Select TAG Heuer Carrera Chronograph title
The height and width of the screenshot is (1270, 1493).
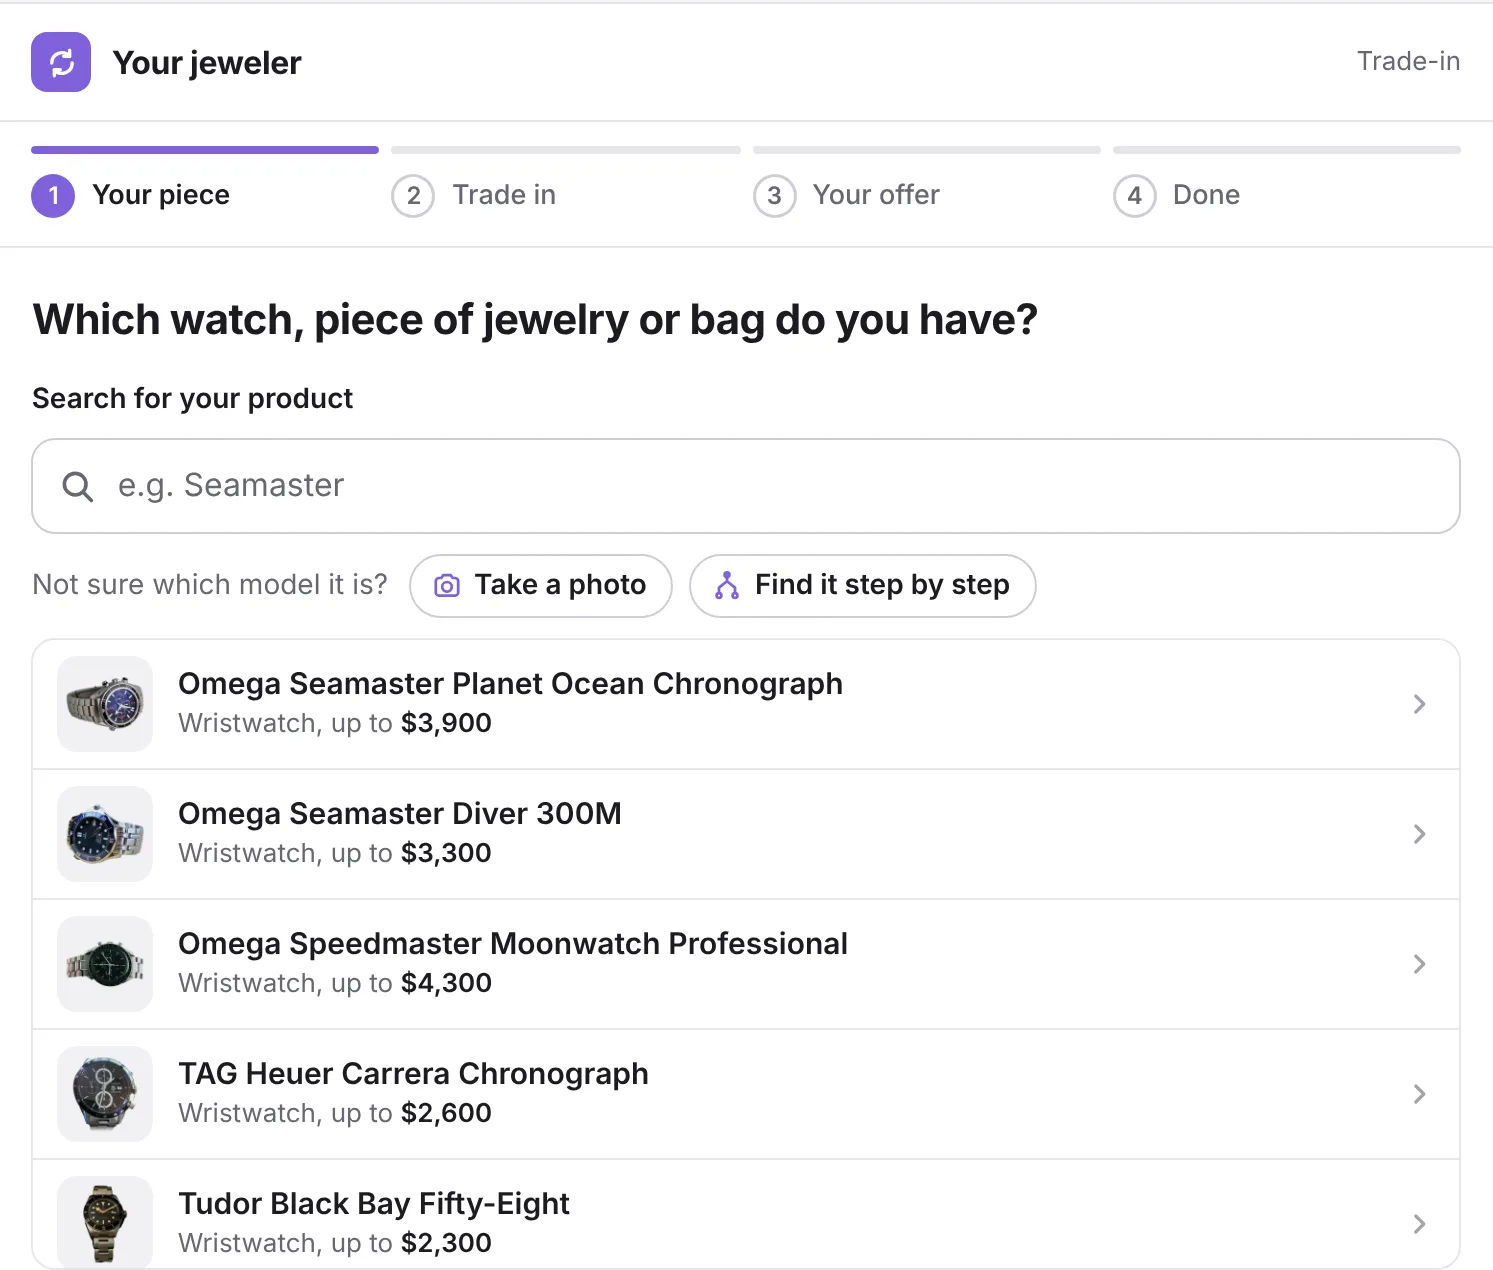click(x=413, y=1074)
